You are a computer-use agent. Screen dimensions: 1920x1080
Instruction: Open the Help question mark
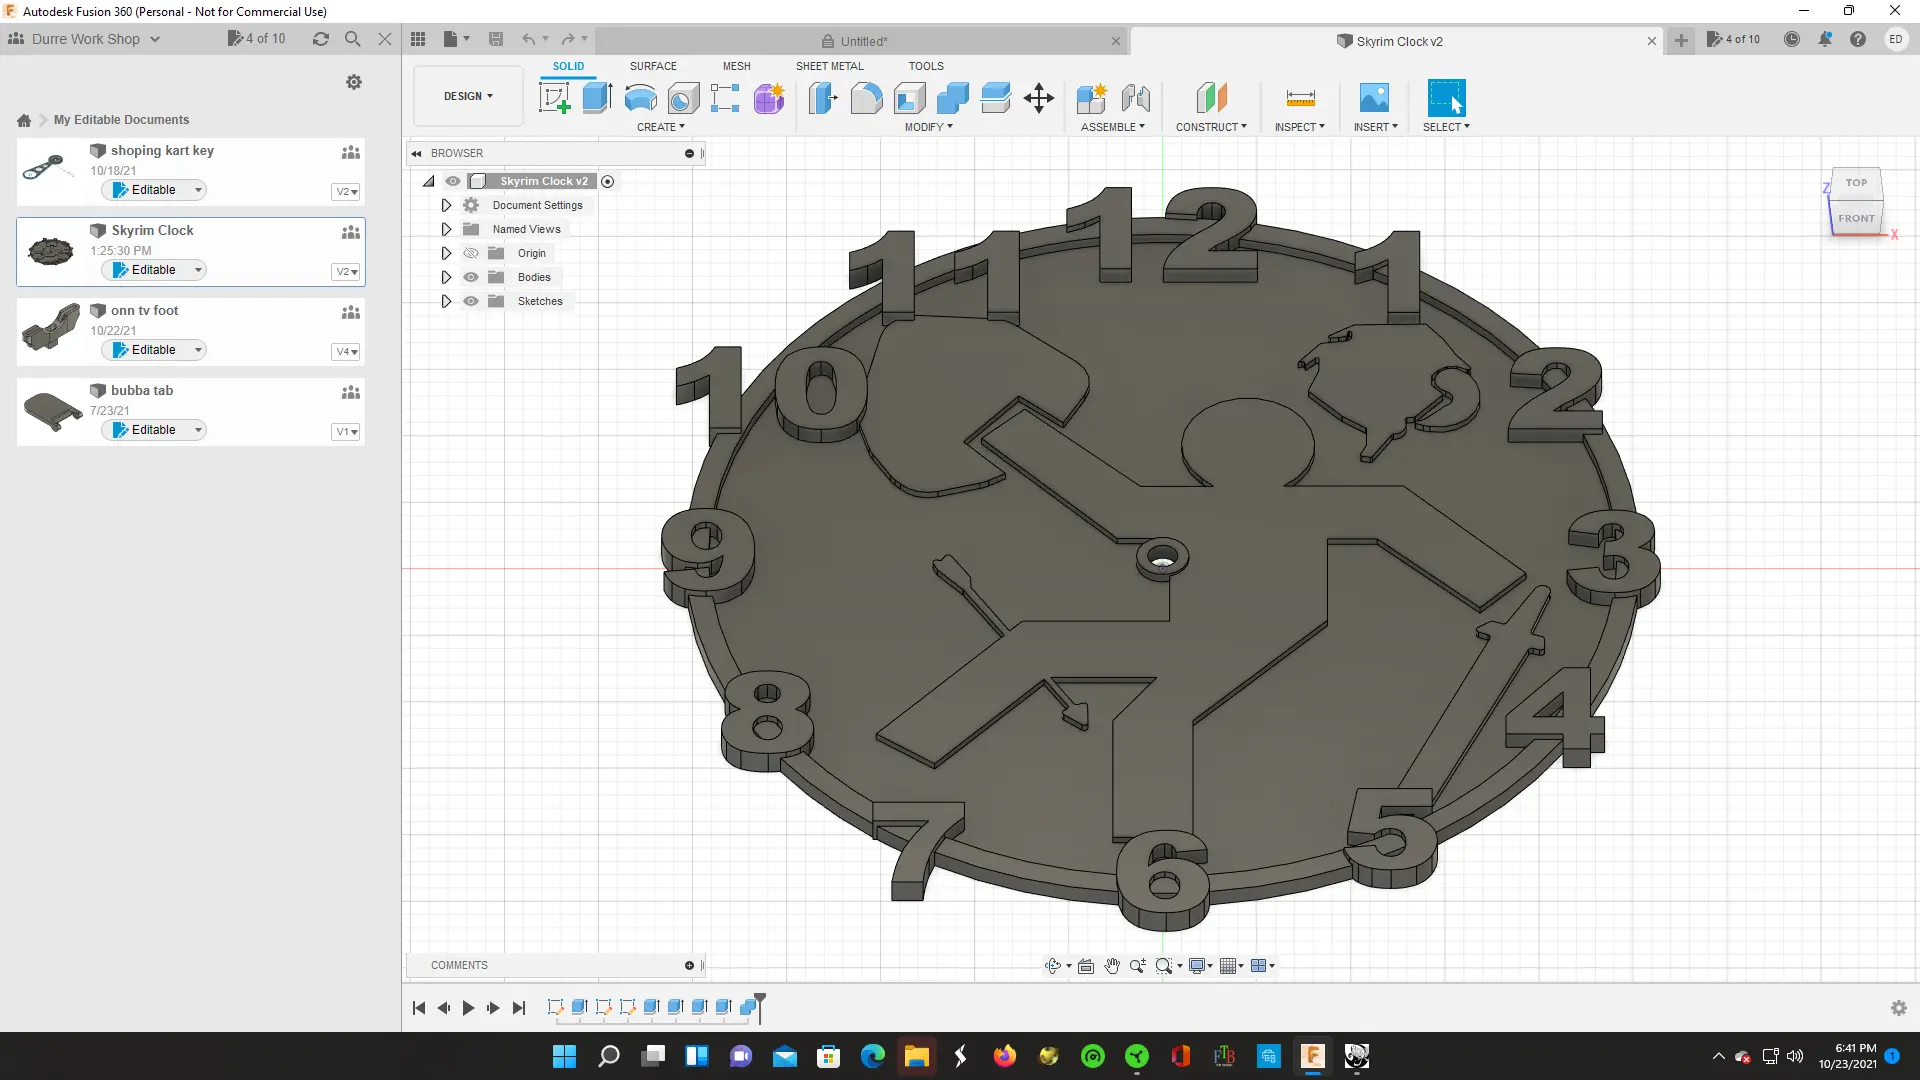point(1858,39)
